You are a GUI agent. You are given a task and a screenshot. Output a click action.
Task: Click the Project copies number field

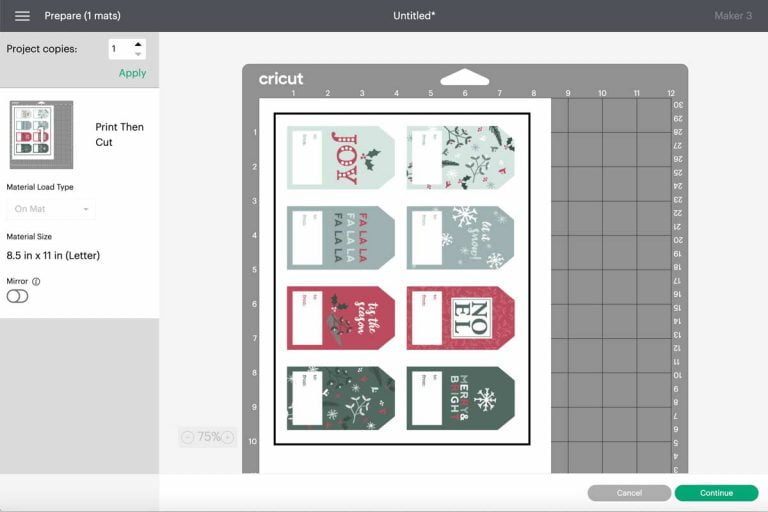coord(121,49)
